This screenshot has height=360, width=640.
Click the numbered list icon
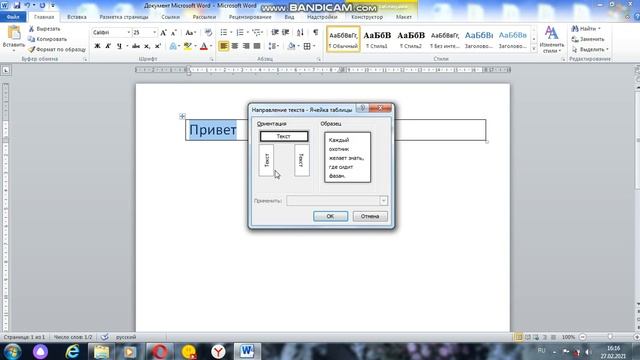pos(240,32)
